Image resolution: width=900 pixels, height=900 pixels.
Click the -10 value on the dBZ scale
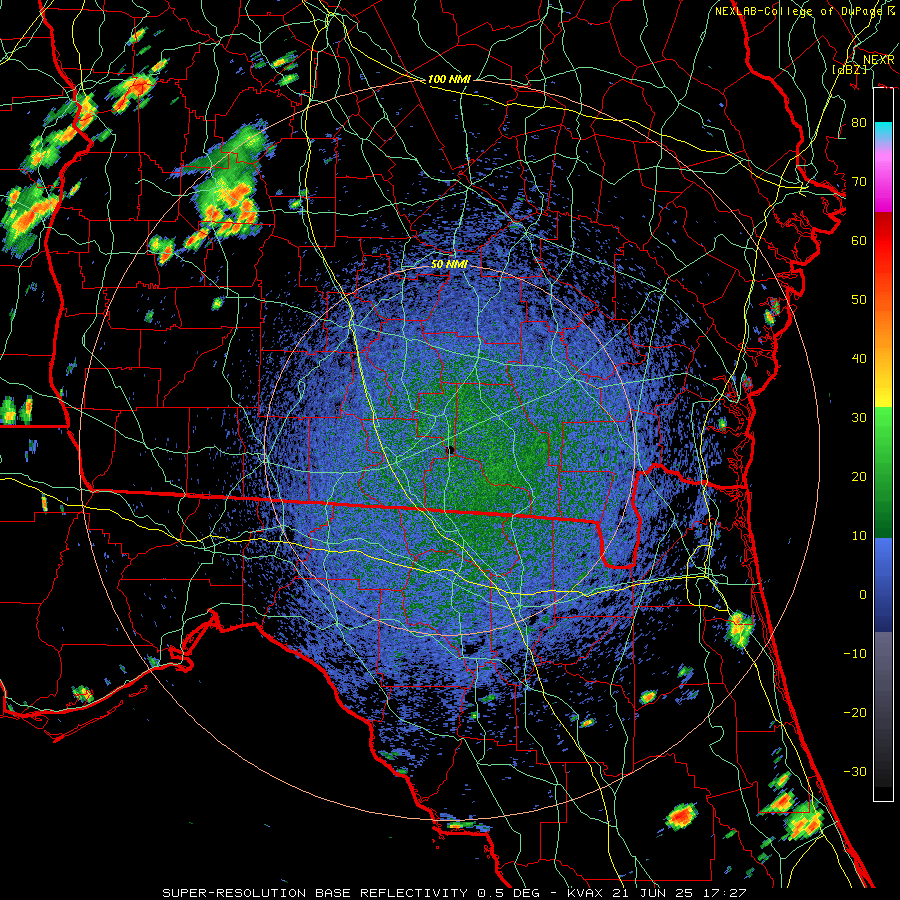point(855,653)
